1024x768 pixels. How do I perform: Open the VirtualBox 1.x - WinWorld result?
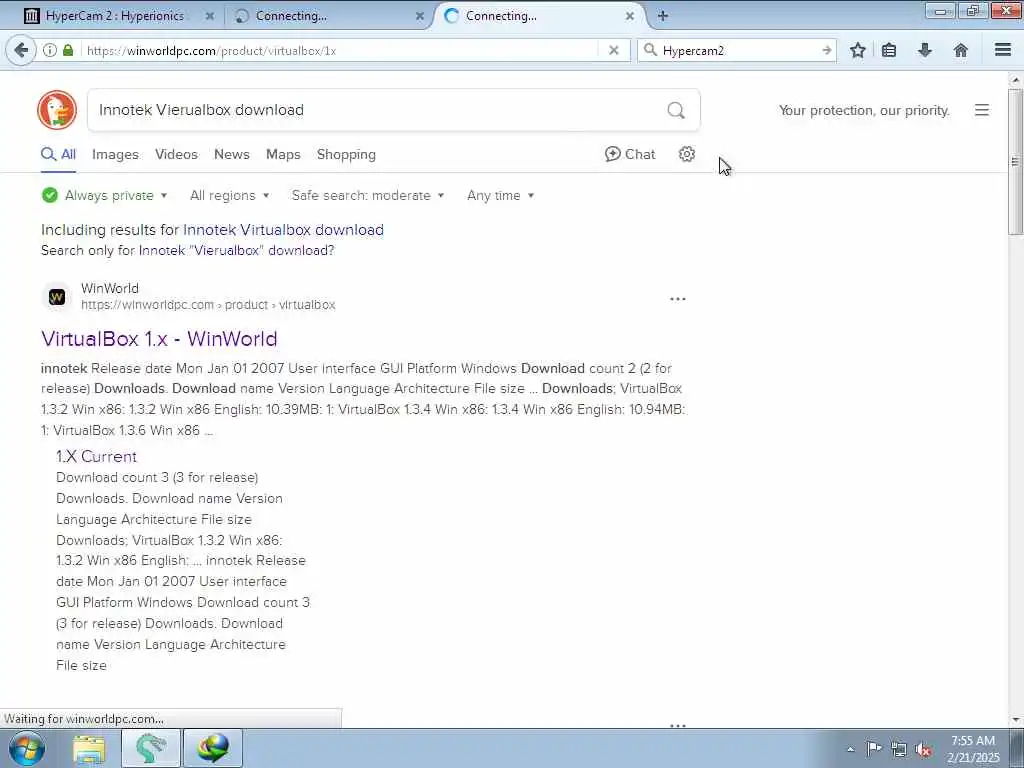(x=159, y=339)
